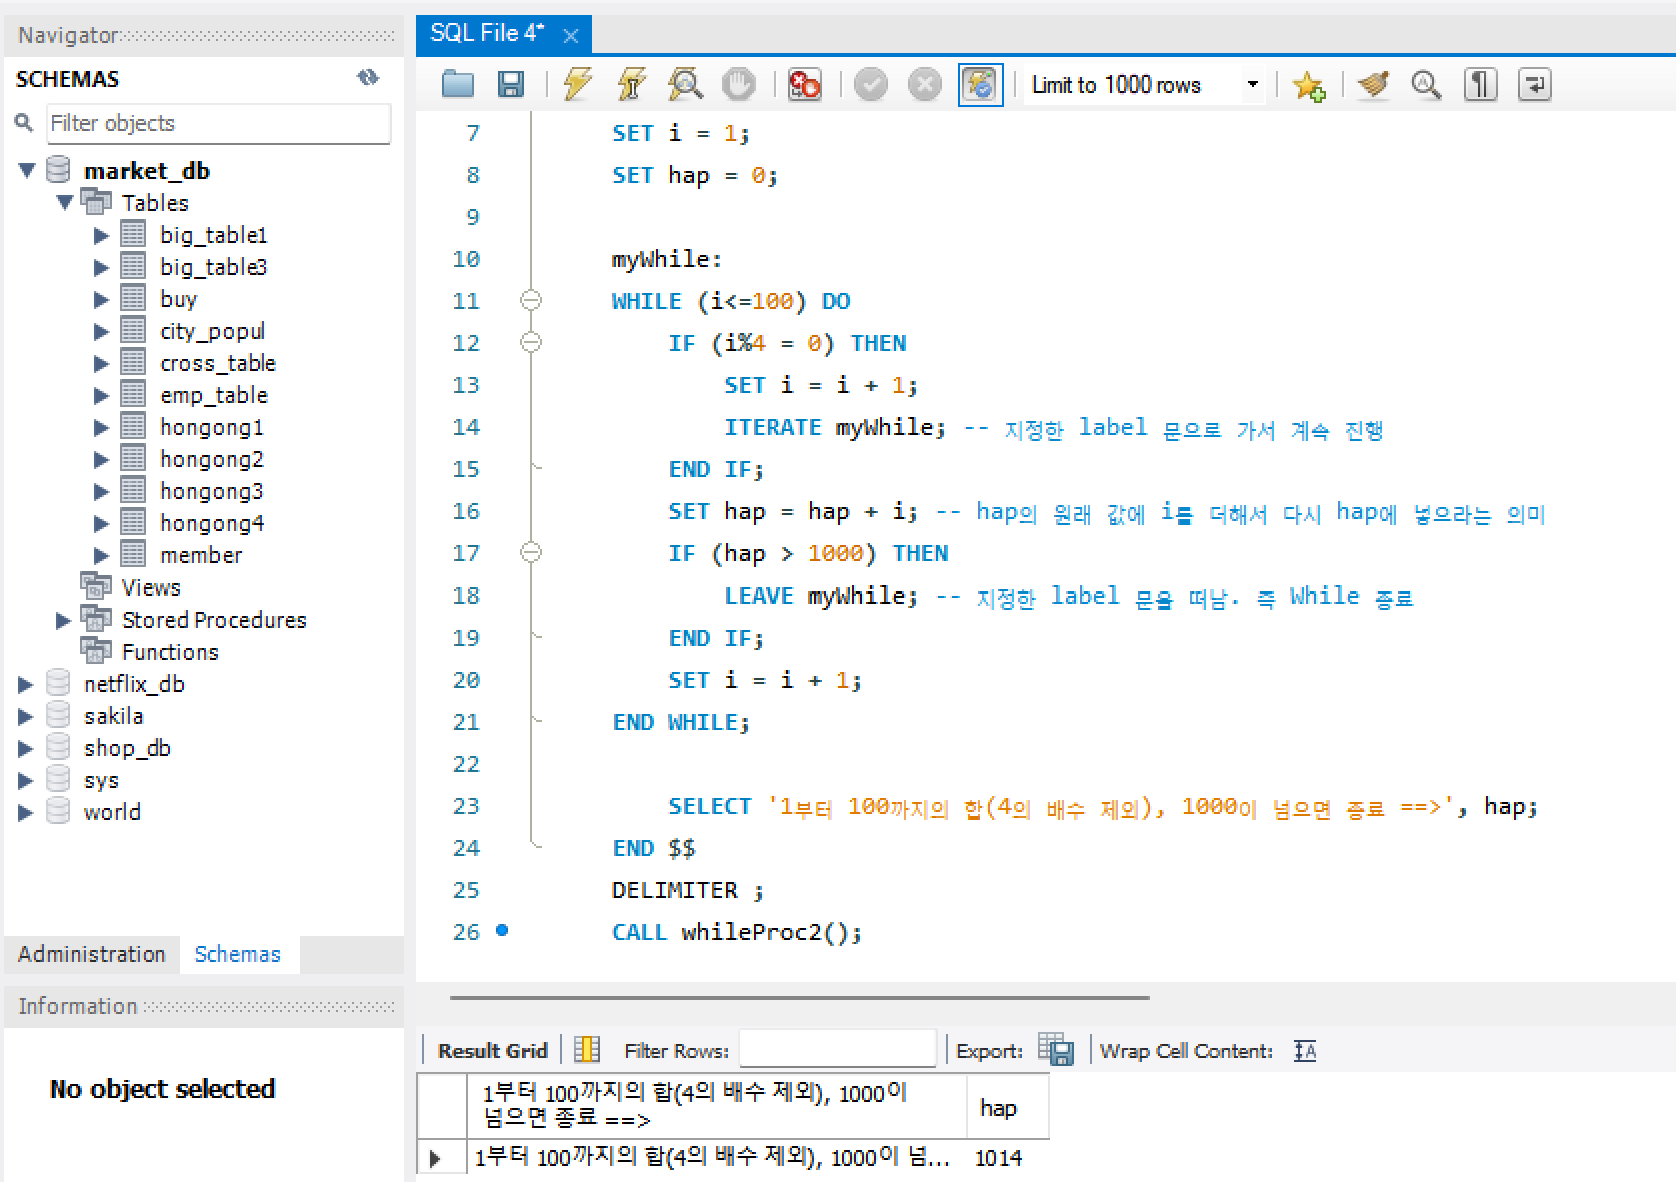
Task: Click the horizontal scrollbar under the editor
Action: click(799, 997)
